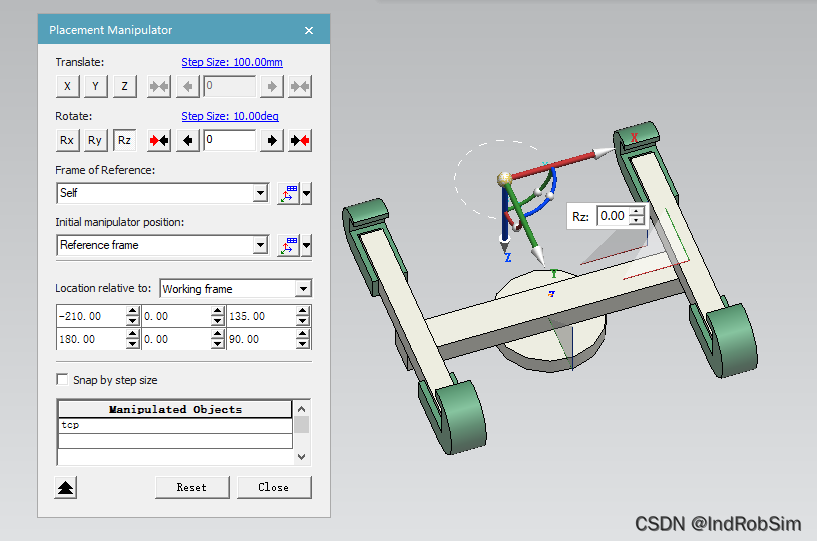Image resolution: width=817 pixels, height=541 pixels.
Task: Click the Manipulated Objects column header
Action: point(175,409)
